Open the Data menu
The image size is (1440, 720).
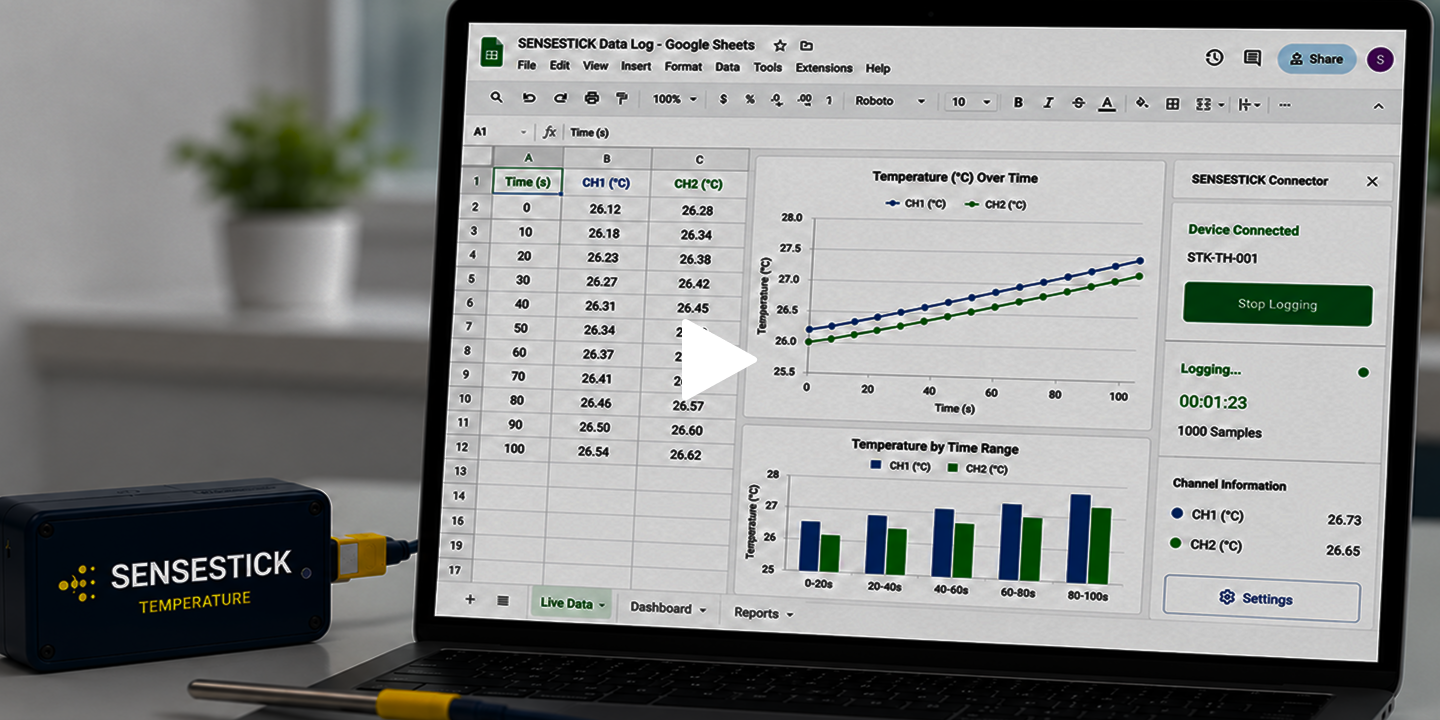pos(728,67)
